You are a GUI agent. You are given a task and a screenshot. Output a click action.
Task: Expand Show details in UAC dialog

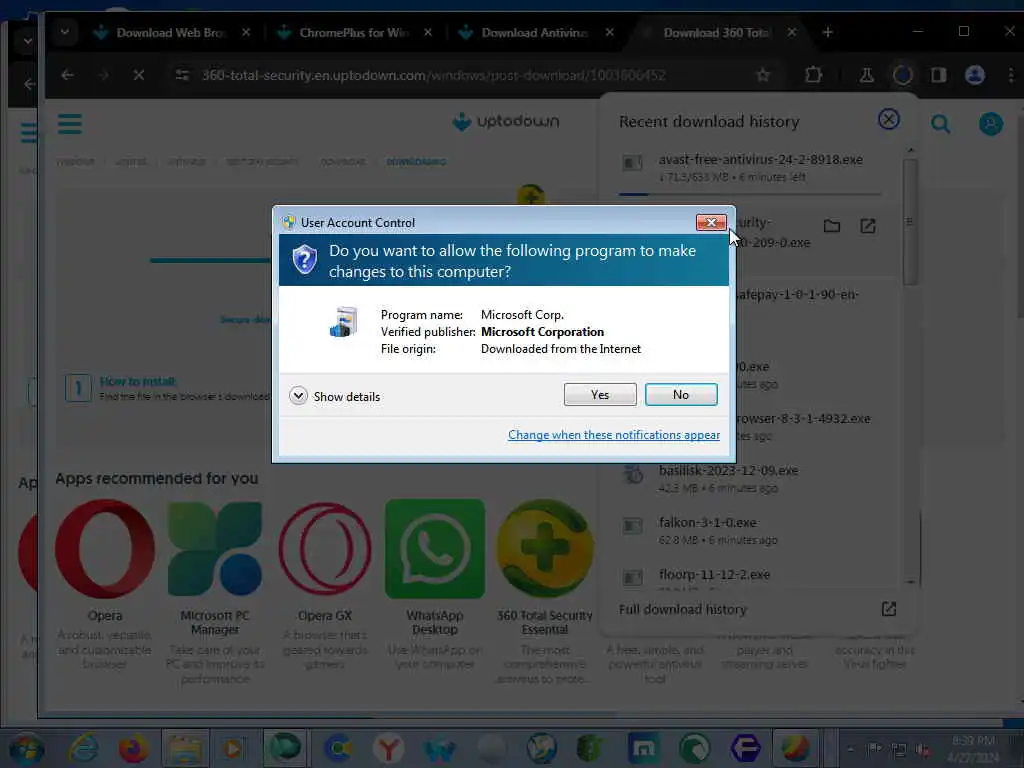pyautogui.click(x=334, y=396)
